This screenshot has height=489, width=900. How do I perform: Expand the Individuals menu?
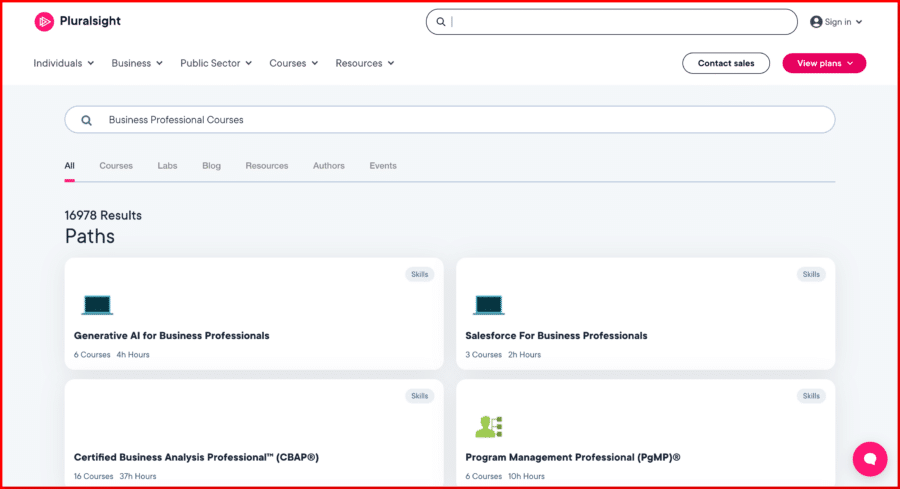point(63,63)
